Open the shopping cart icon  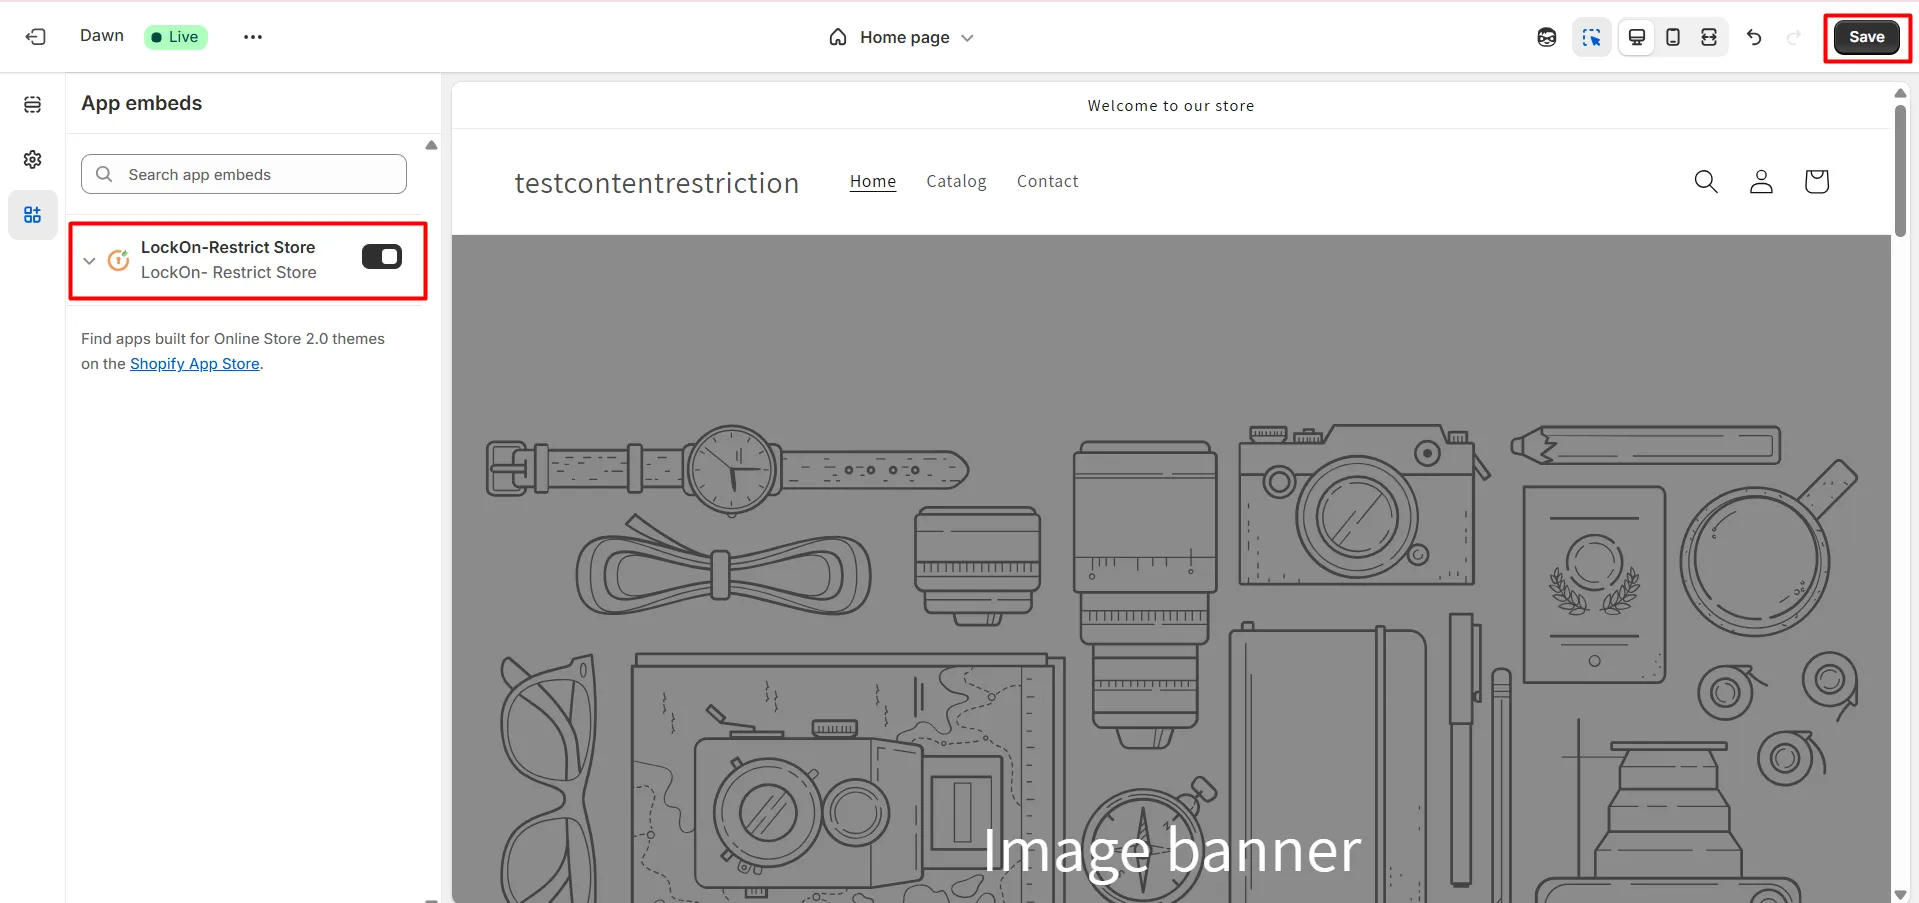[x=1817, y=181]
